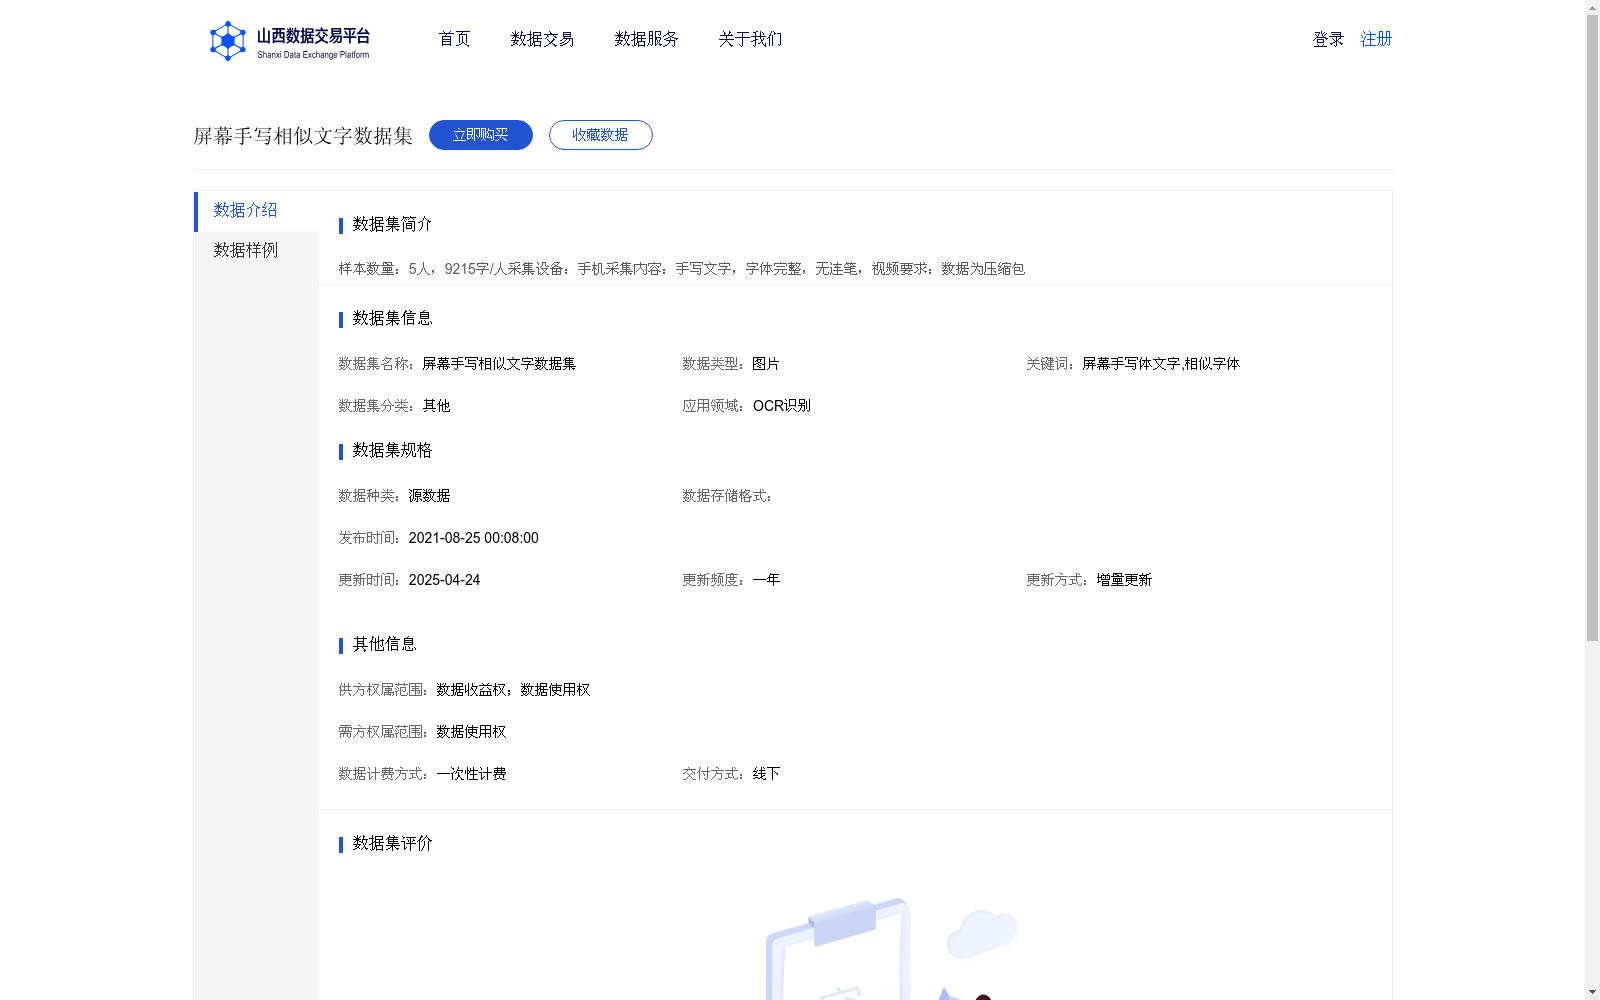The width and height of the screenshot is (1600, 1000).
Task: Click the 数据集简介 section heading
Action: click(392, 224)
